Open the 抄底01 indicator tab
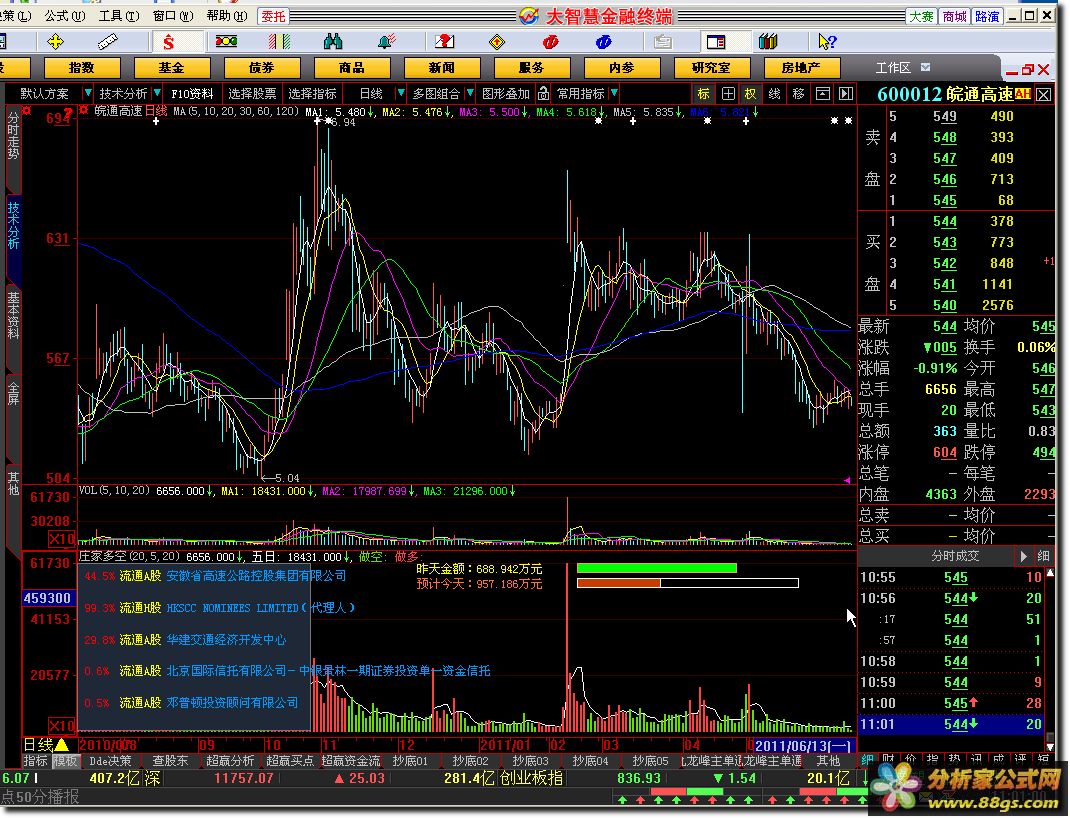The image size is (1070, 818). (x=410, y=761)
